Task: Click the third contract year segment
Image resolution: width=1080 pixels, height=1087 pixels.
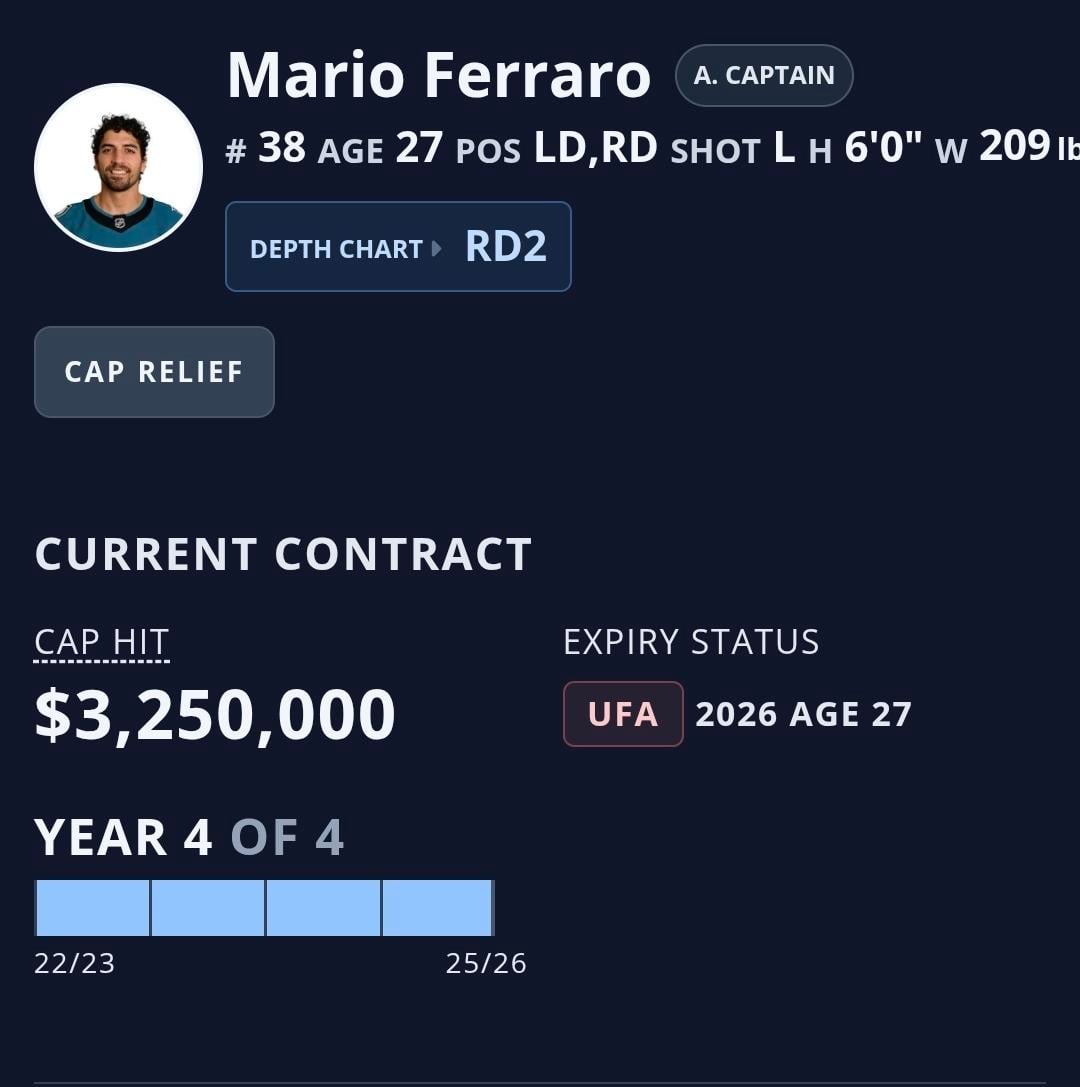Action: pyautogui.click(x=323, y=908)
